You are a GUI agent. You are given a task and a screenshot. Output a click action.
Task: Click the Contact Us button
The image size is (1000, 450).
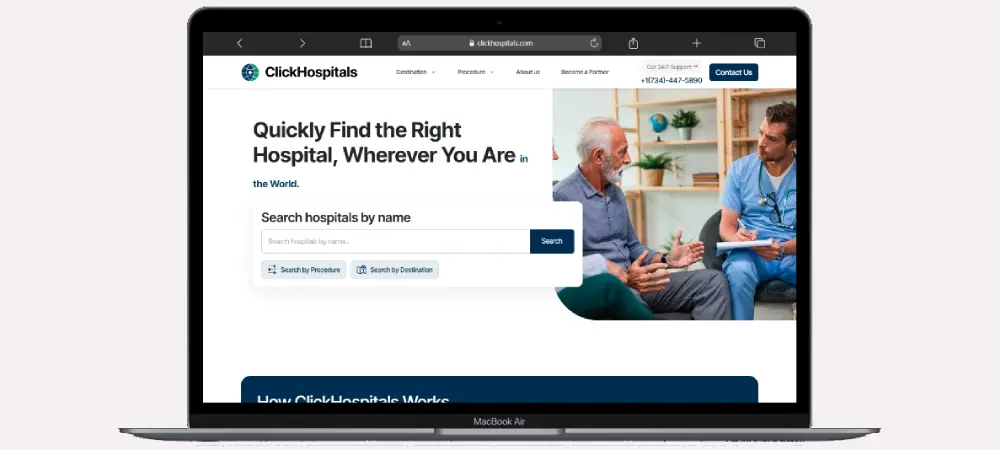pyautogui.click(x=733, y=72)
